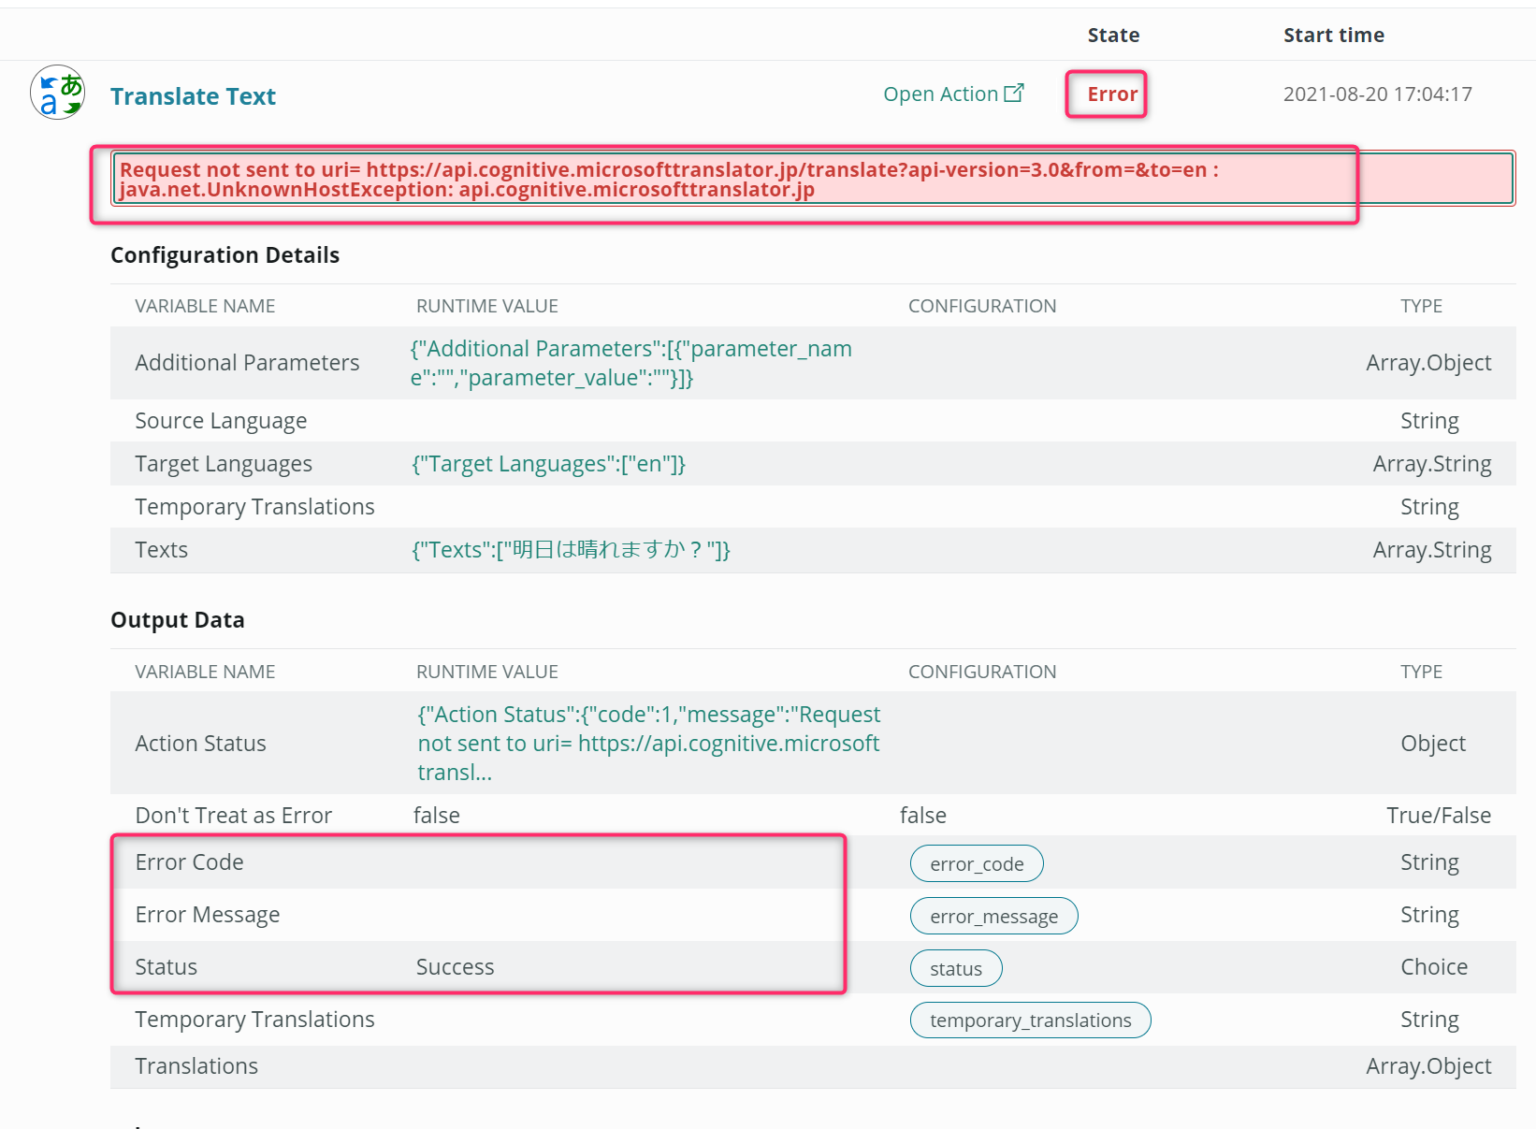Click the status configuration pill

(955, 967)
